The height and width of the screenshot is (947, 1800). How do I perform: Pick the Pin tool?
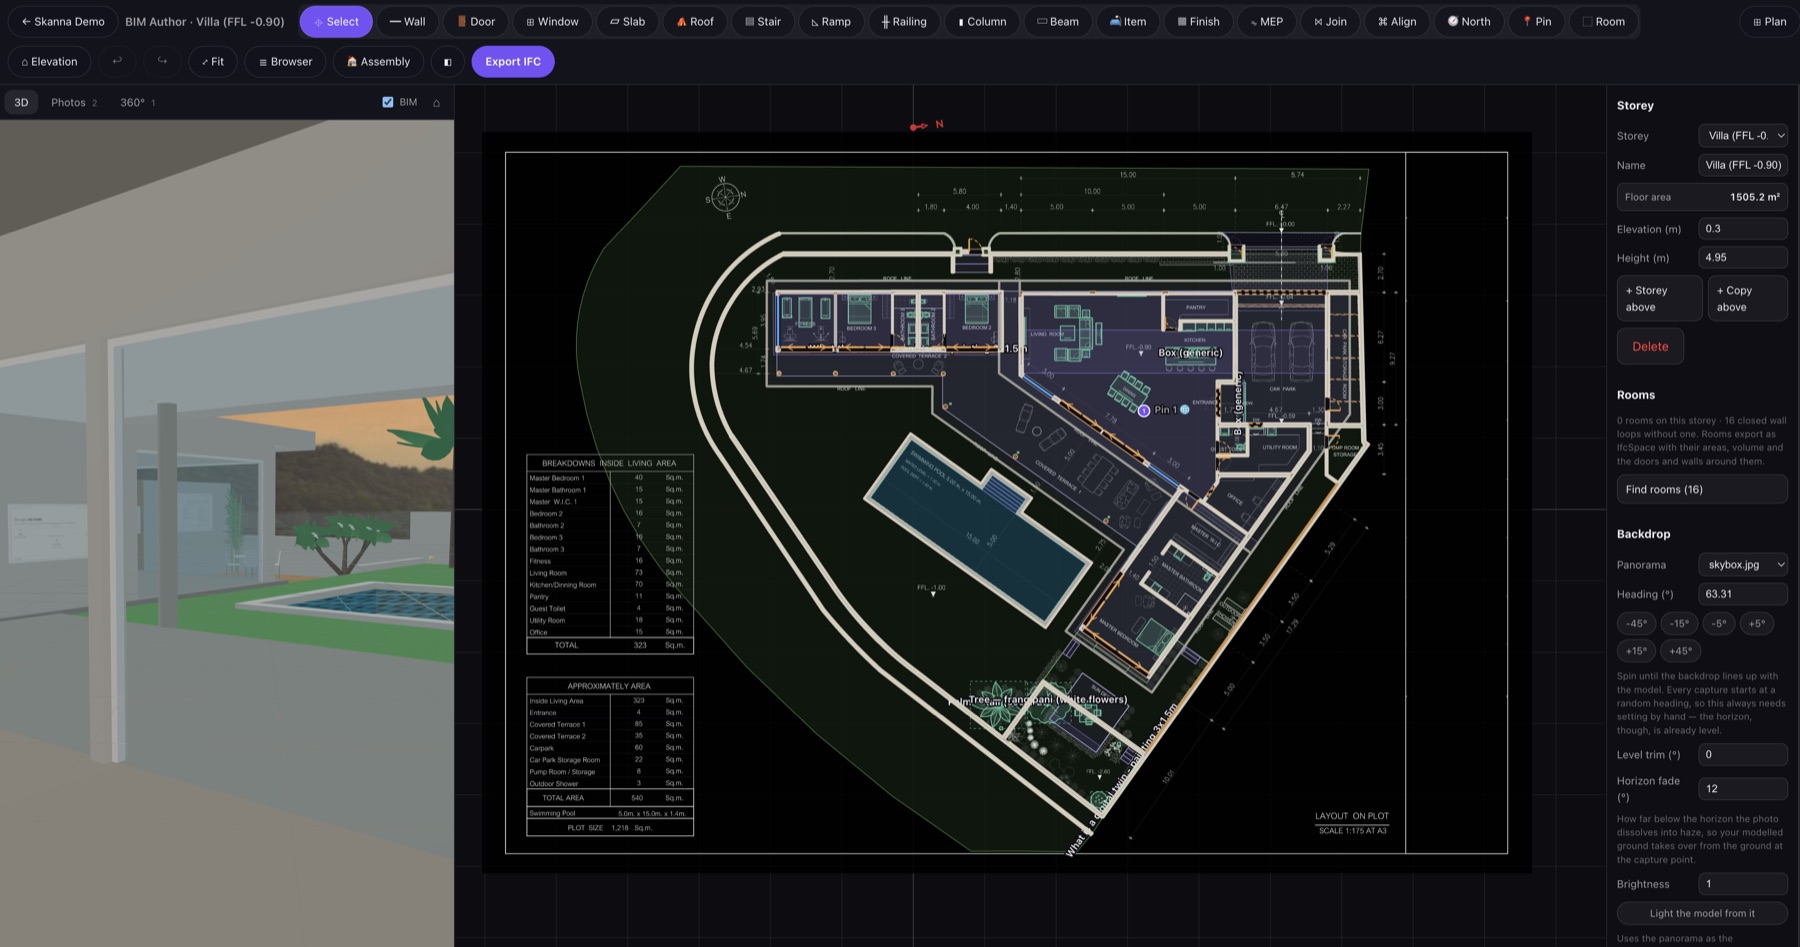(1537, 21)
